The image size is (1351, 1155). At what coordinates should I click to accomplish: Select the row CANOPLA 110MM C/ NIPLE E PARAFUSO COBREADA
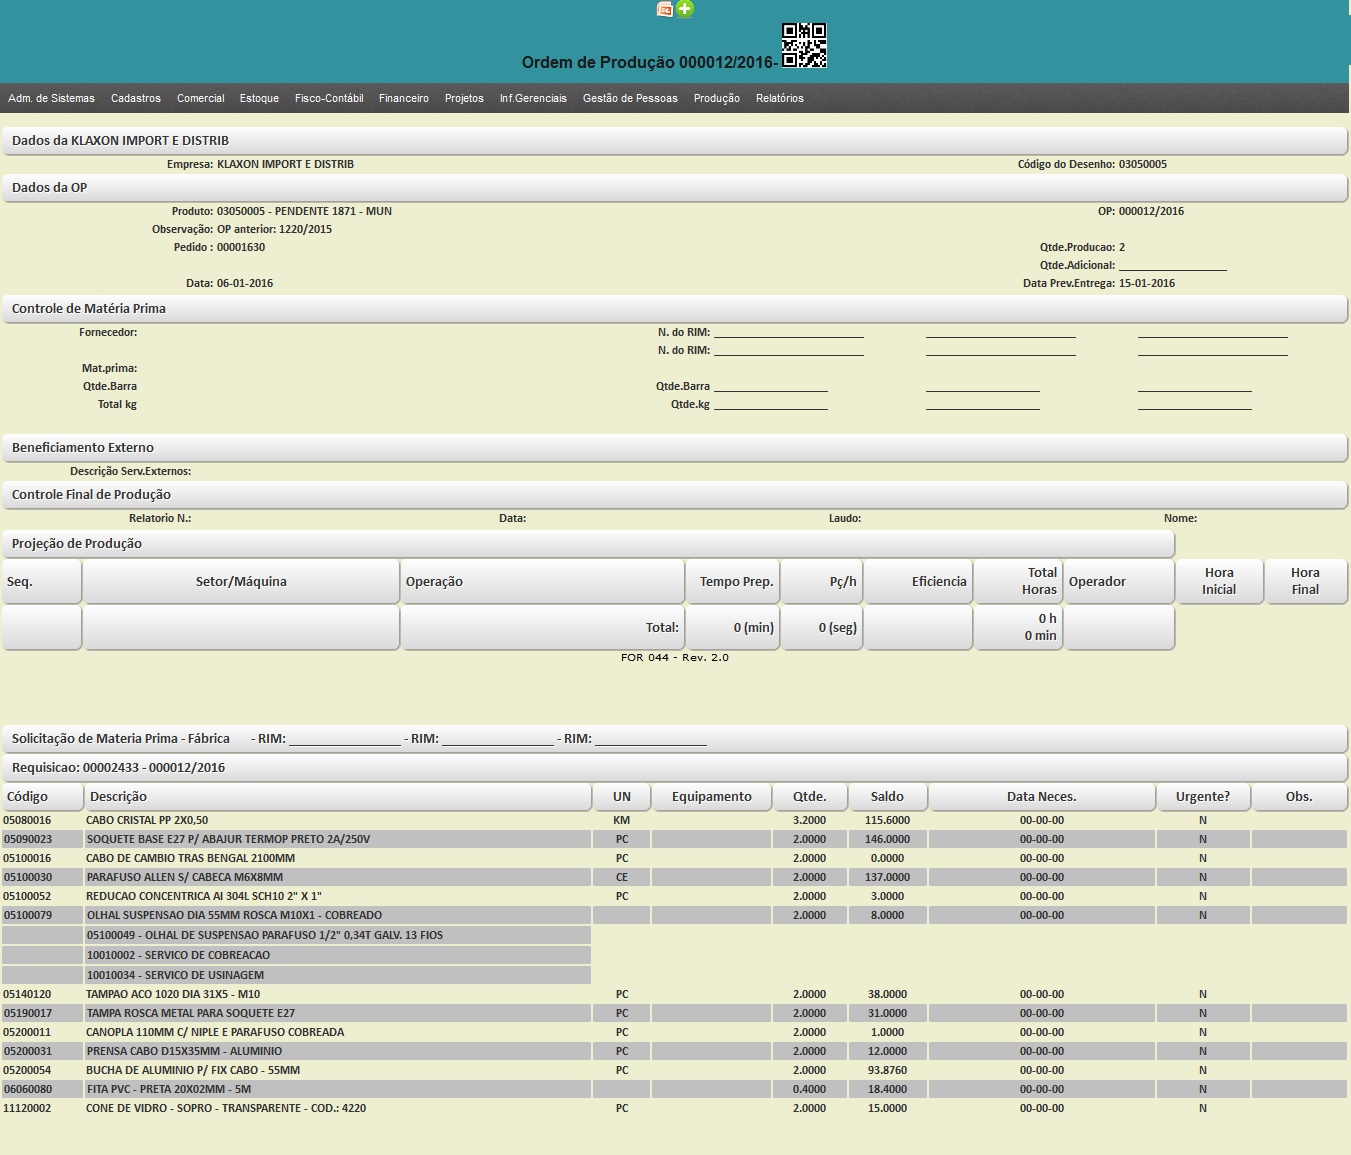pyautogui.click(x=675, y=1032)
